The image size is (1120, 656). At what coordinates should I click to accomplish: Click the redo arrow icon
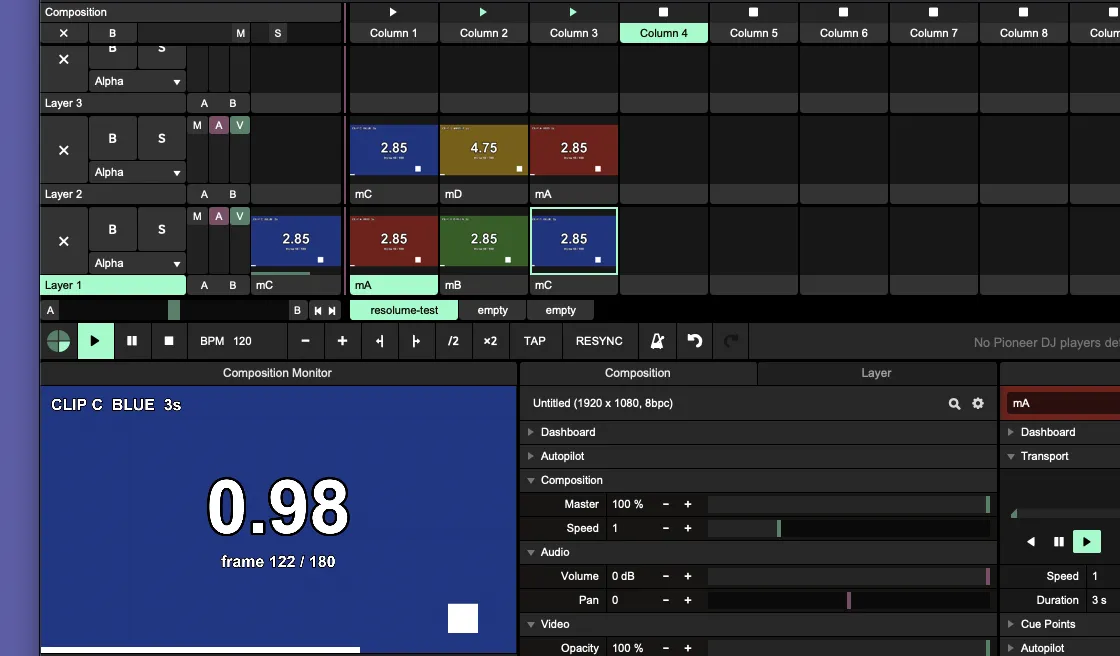click(731, 341)
